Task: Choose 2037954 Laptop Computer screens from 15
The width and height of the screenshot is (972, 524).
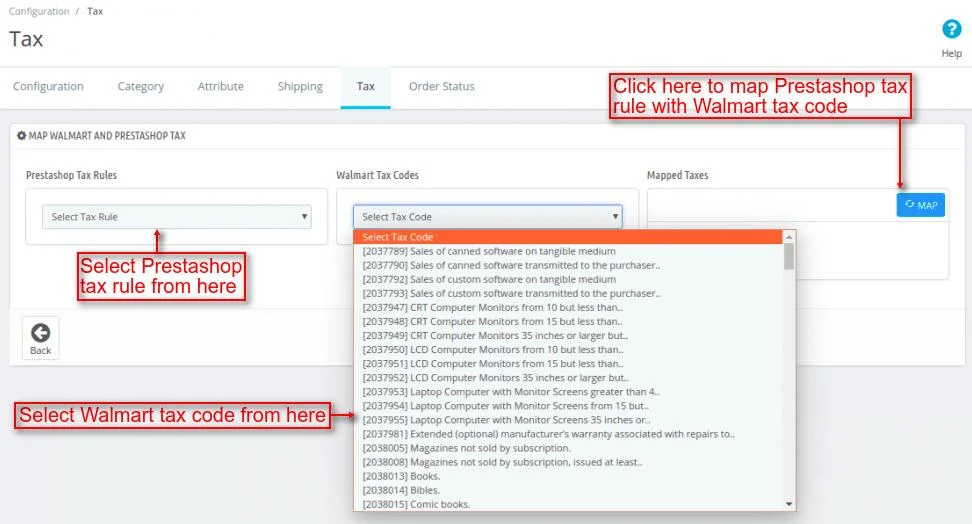Action: coord(568,406)
